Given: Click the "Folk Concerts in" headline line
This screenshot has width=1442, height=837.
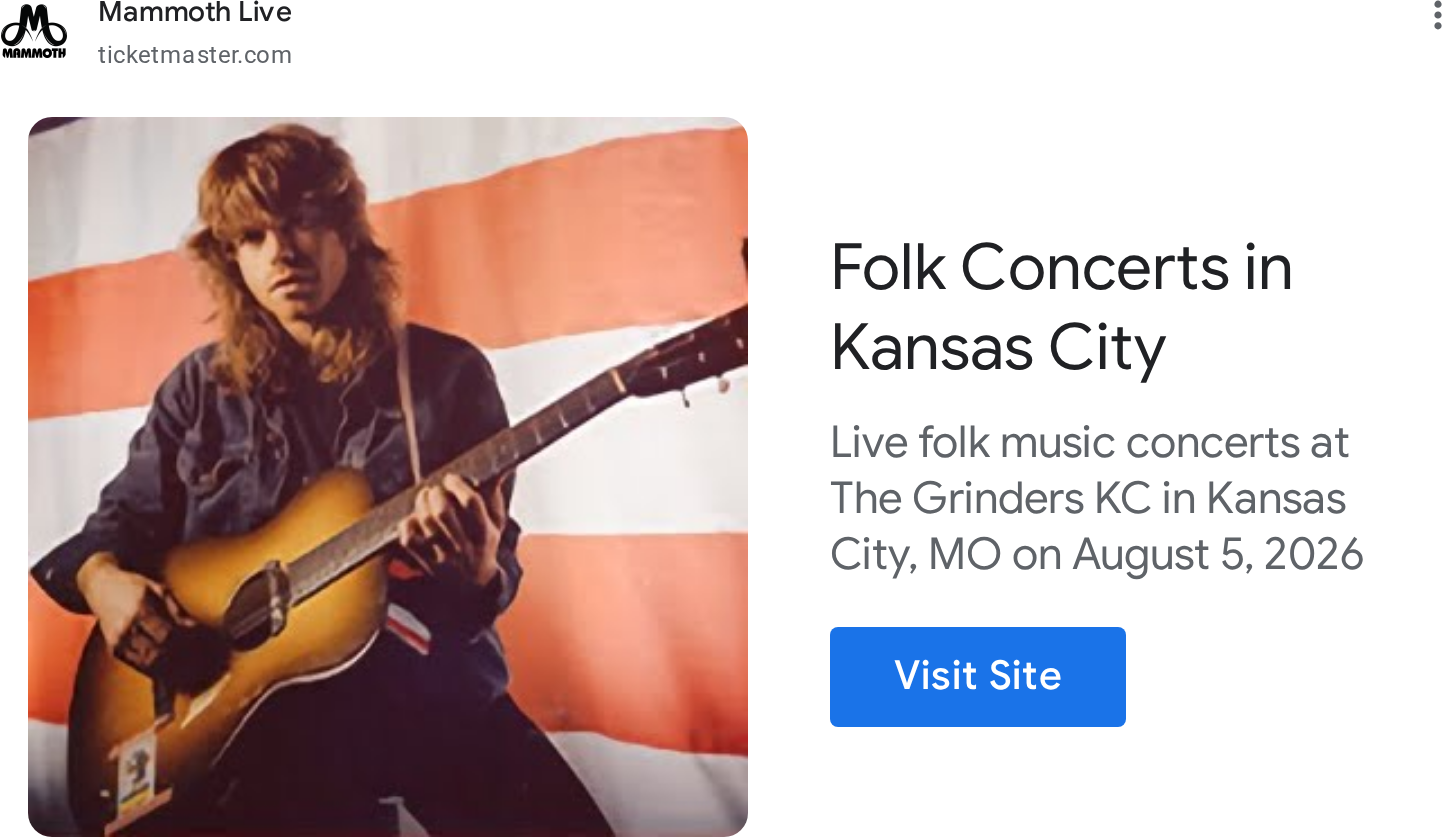Looking at the screenshot, I should click(1062, 267).
